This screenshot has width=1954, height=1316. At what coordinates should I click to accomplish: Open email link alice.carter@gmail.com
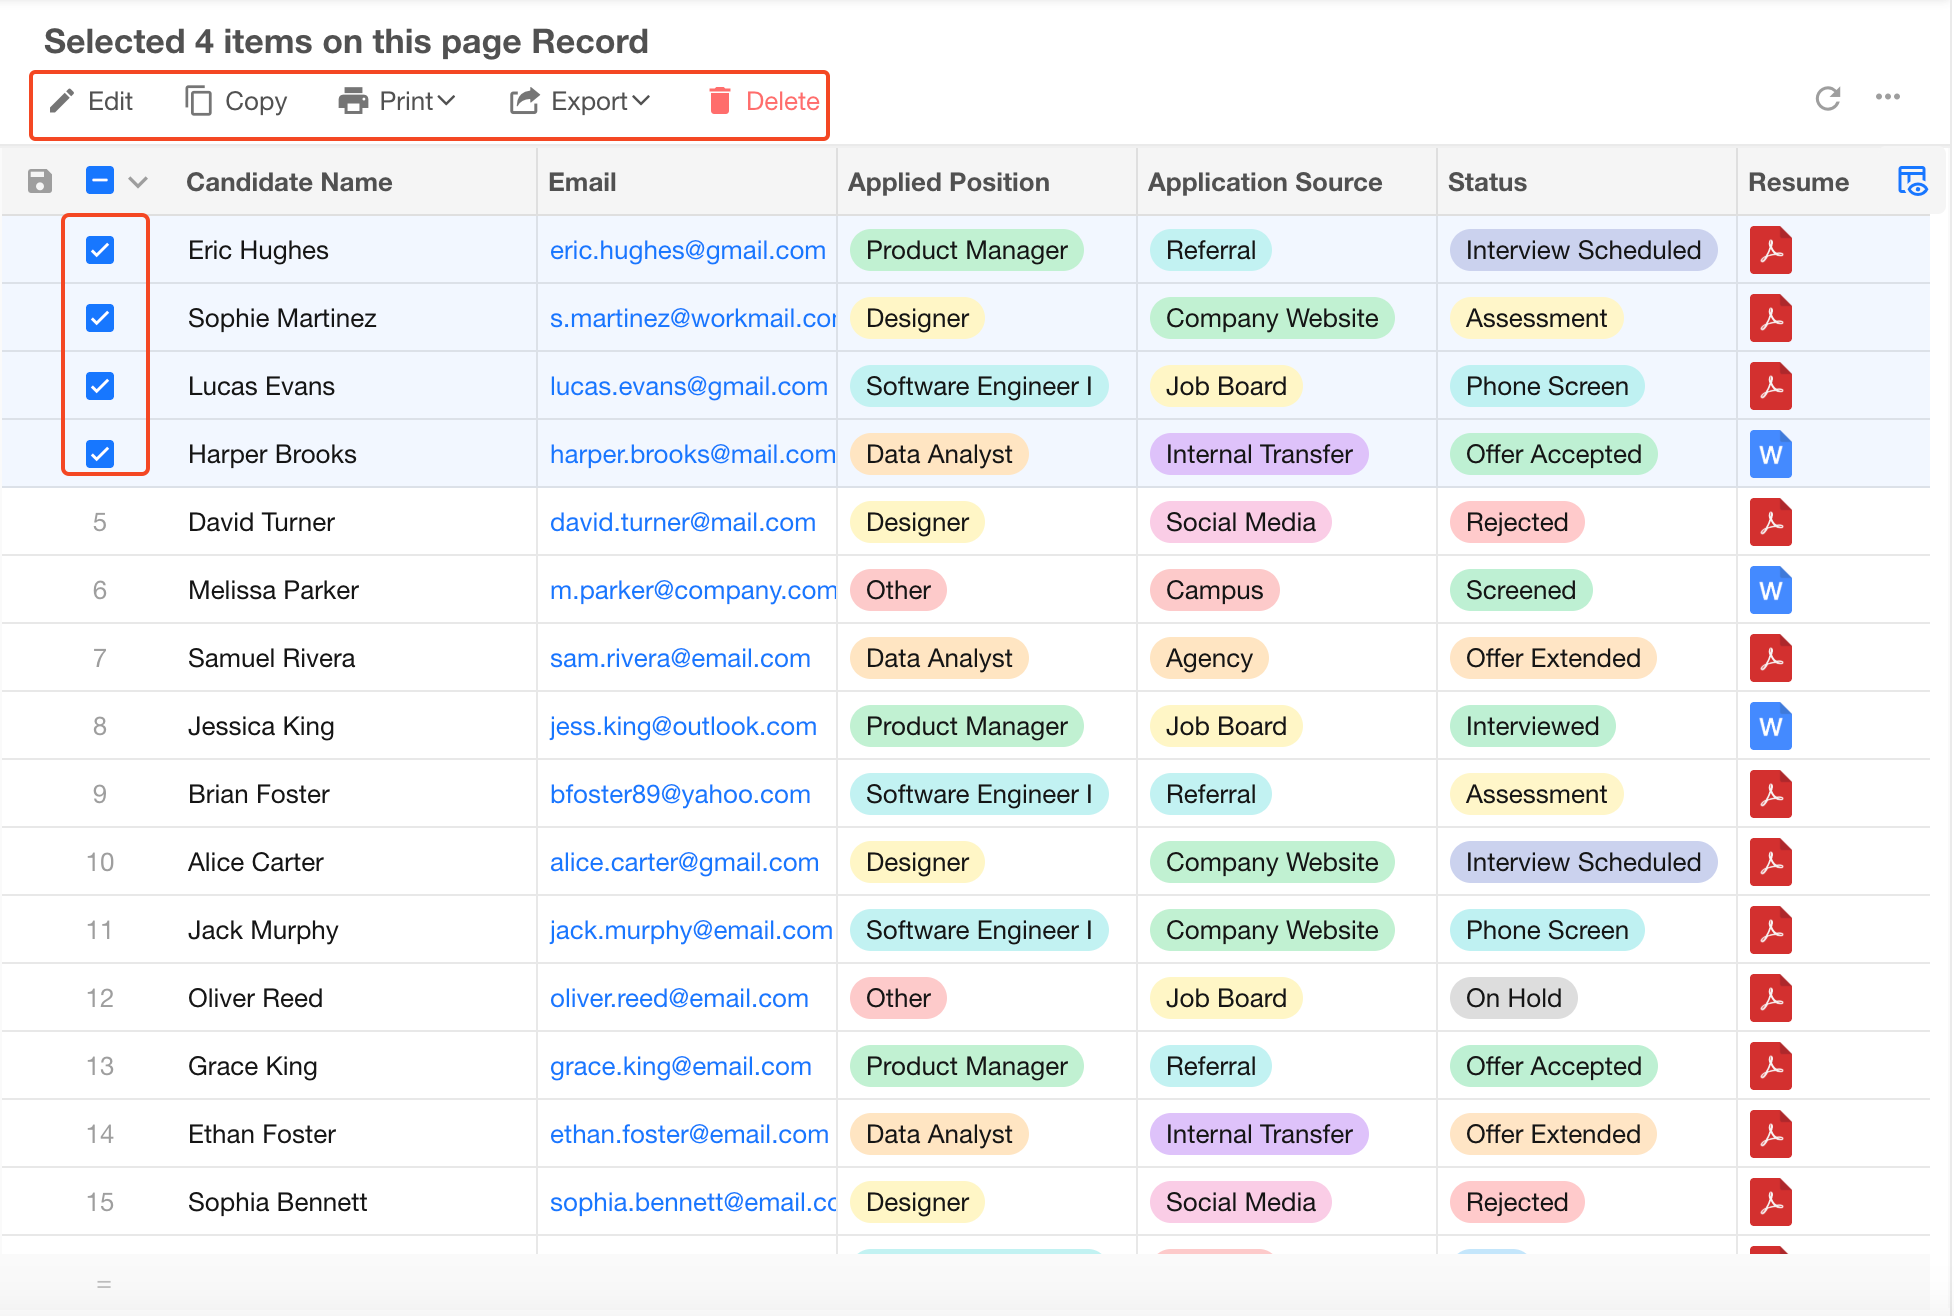(684, 862)
